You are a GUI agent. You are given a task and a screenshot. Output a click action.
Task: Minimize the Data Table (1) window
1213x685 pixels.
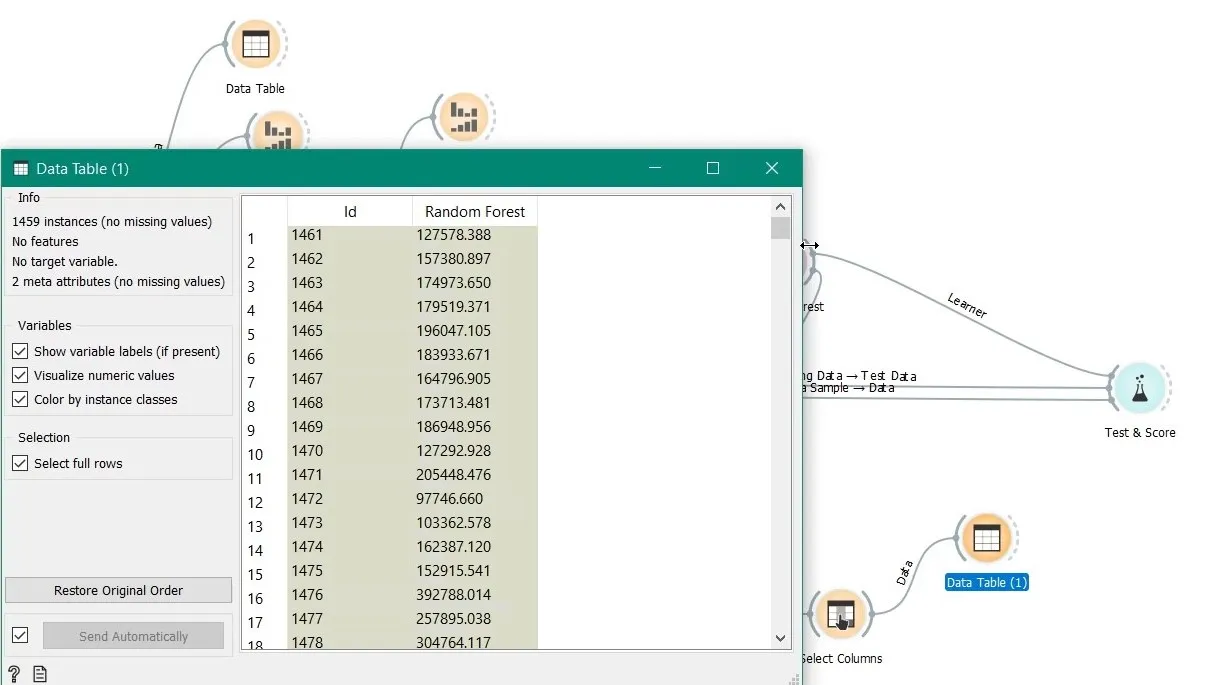[655, 168]
